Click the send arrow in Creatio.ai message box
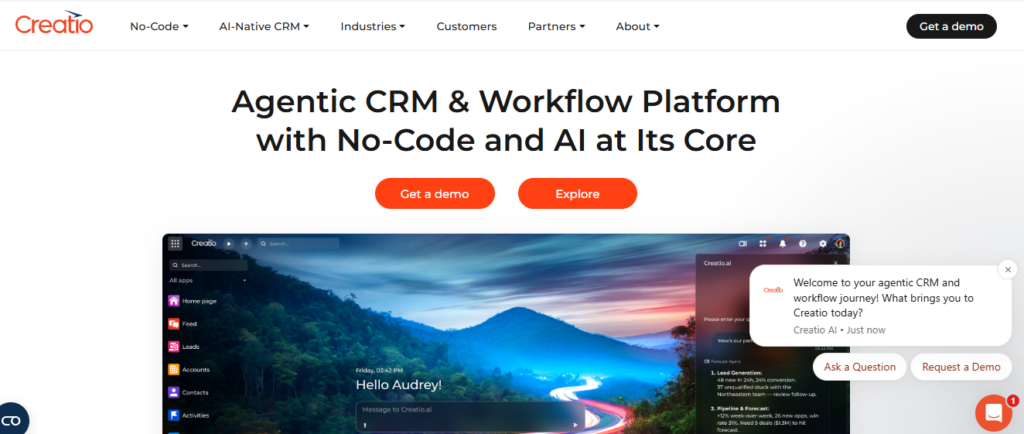This screenshot has height=434, width=1024. click(575, 425)
